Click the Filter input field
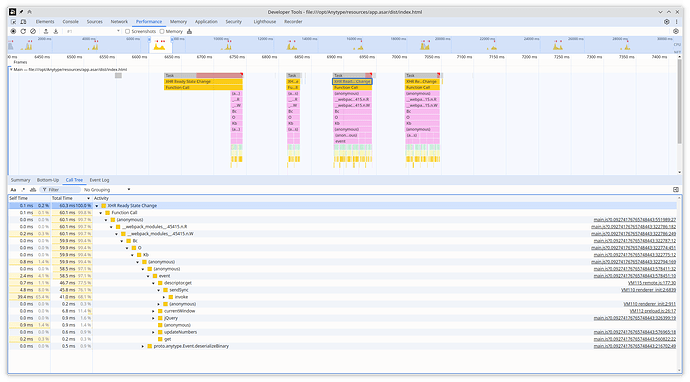The image size is (690, 382). 60,190
